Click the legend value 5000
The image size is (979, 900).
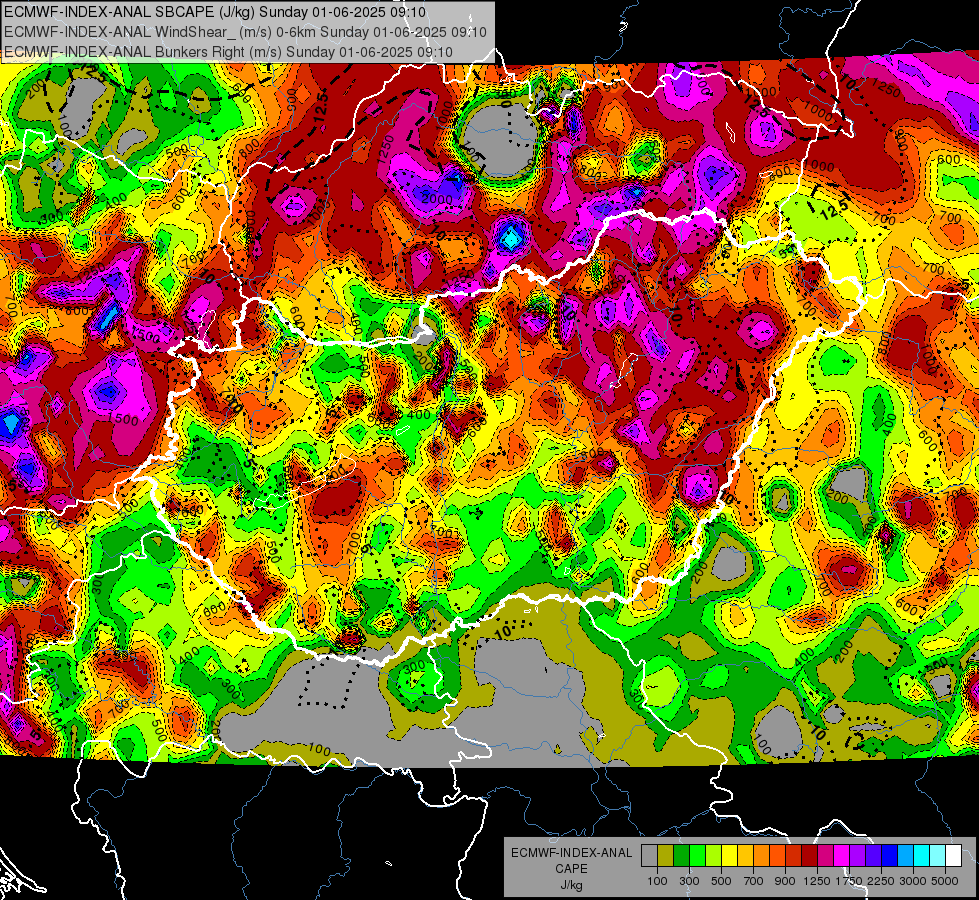coord(945,881)
